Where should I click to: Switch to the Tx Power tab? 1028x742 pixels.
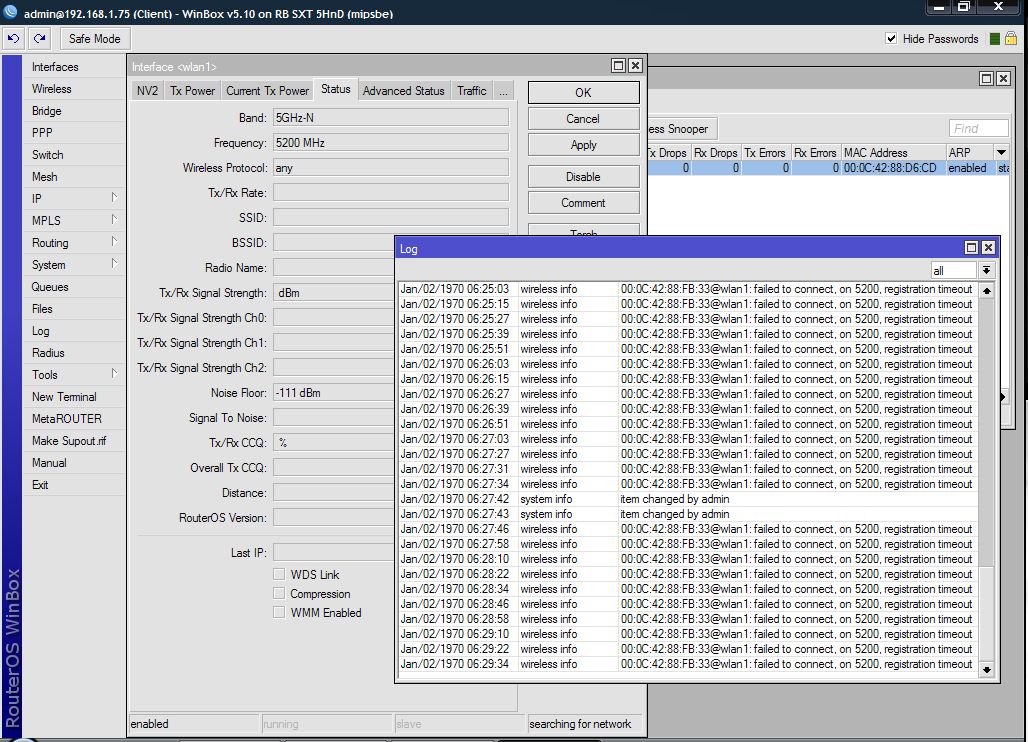pos(192,91)
